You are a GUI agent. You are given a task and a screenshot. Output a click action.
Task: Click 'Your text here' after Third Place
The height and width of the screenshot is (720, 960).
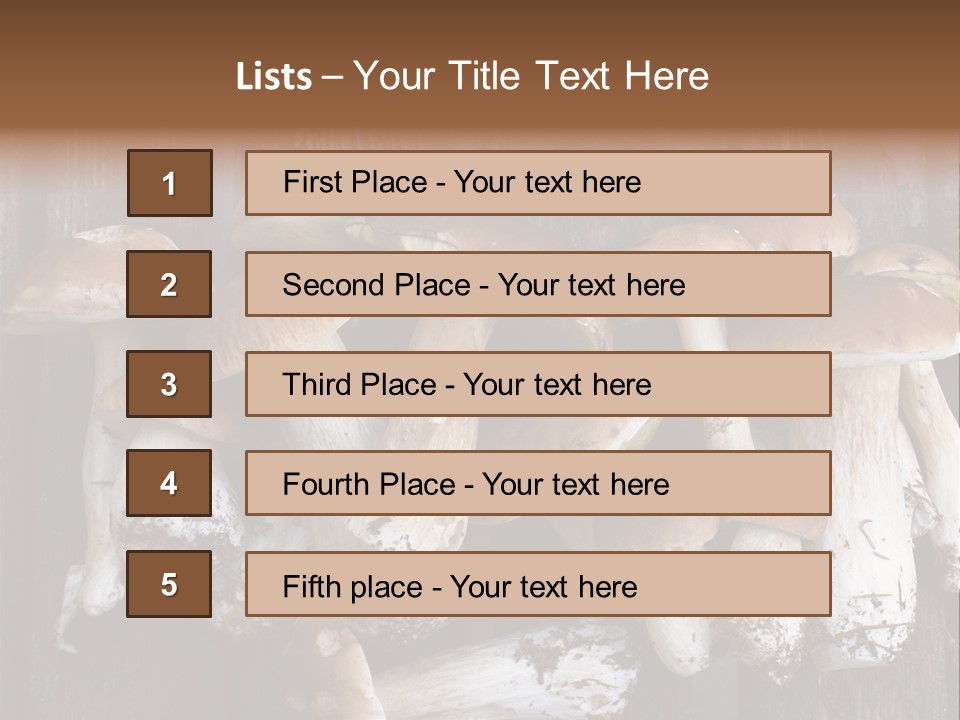tap(557, 384)
